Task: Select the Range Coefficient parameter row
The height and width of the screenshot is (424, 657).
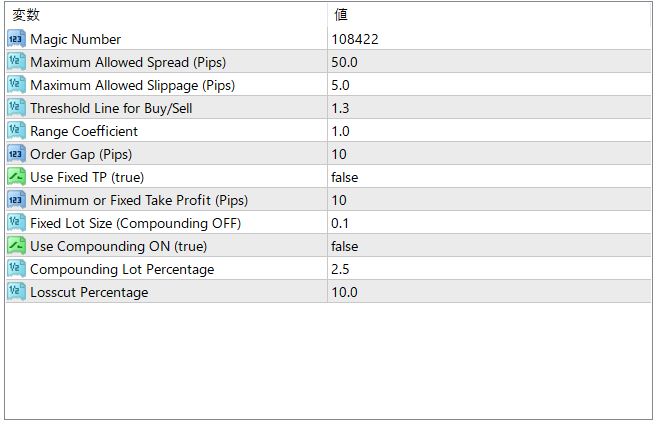Action: [x=84, y=131]
